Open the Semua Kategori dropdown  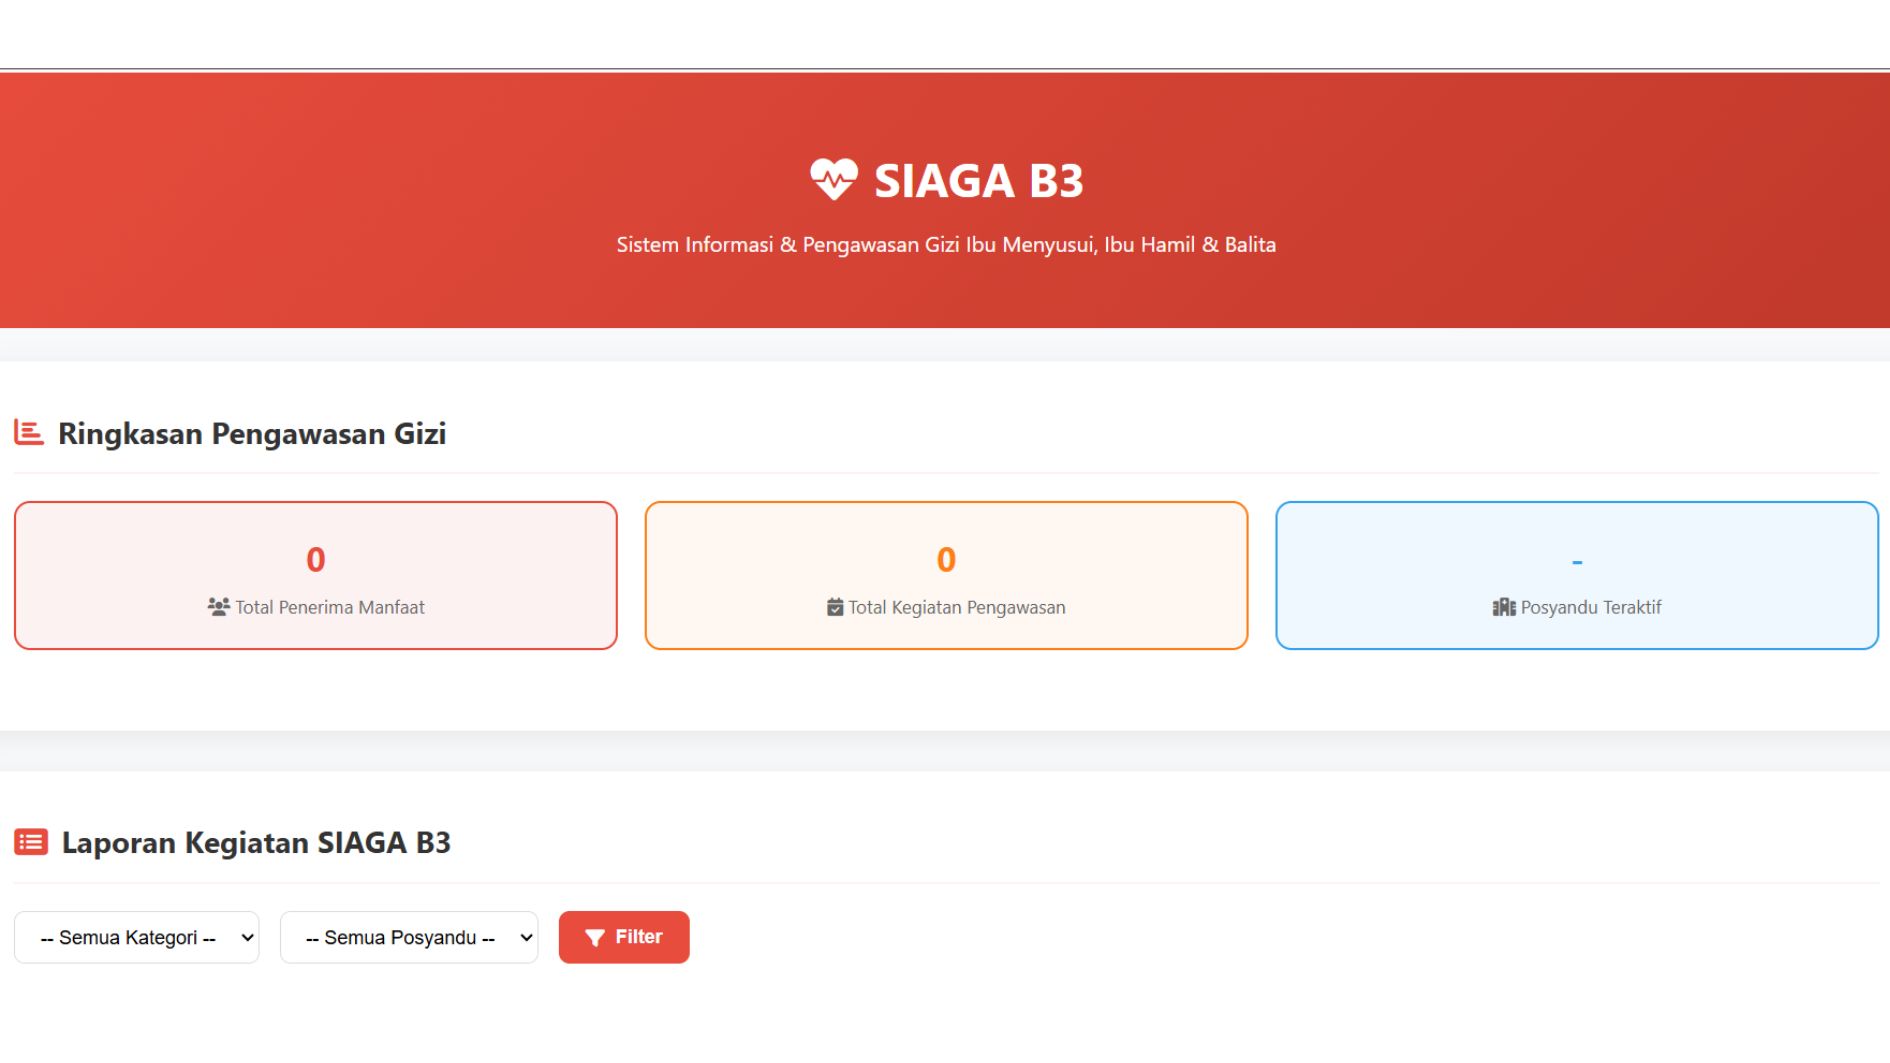coord(137,937)
